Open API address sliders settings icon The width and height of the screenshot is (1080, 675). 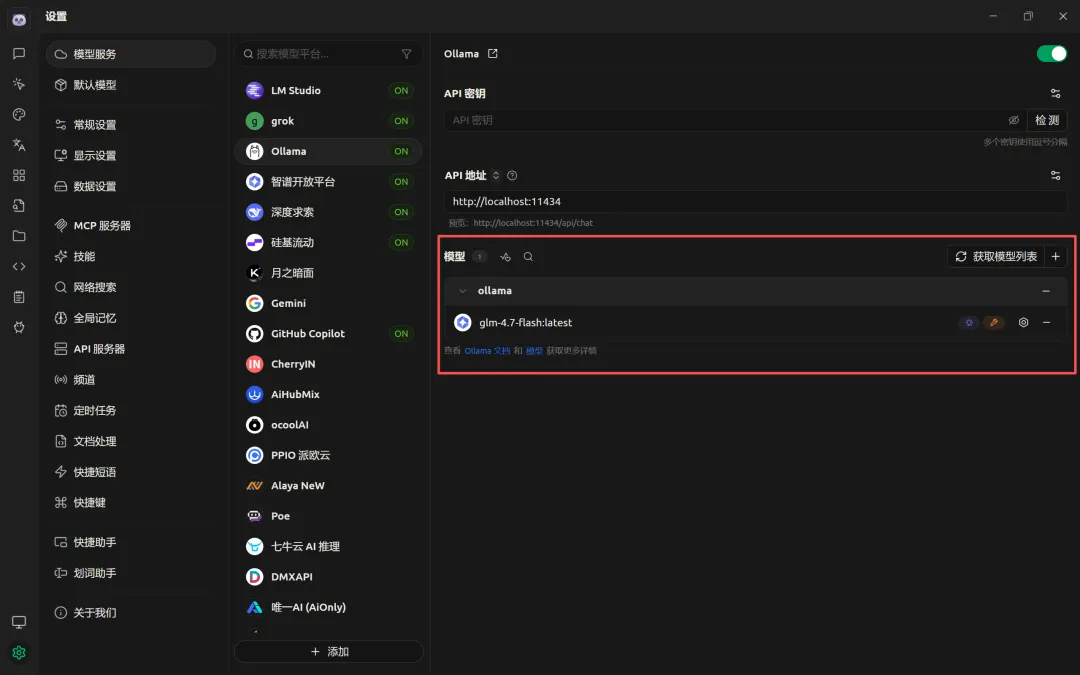coord(1055,176)
